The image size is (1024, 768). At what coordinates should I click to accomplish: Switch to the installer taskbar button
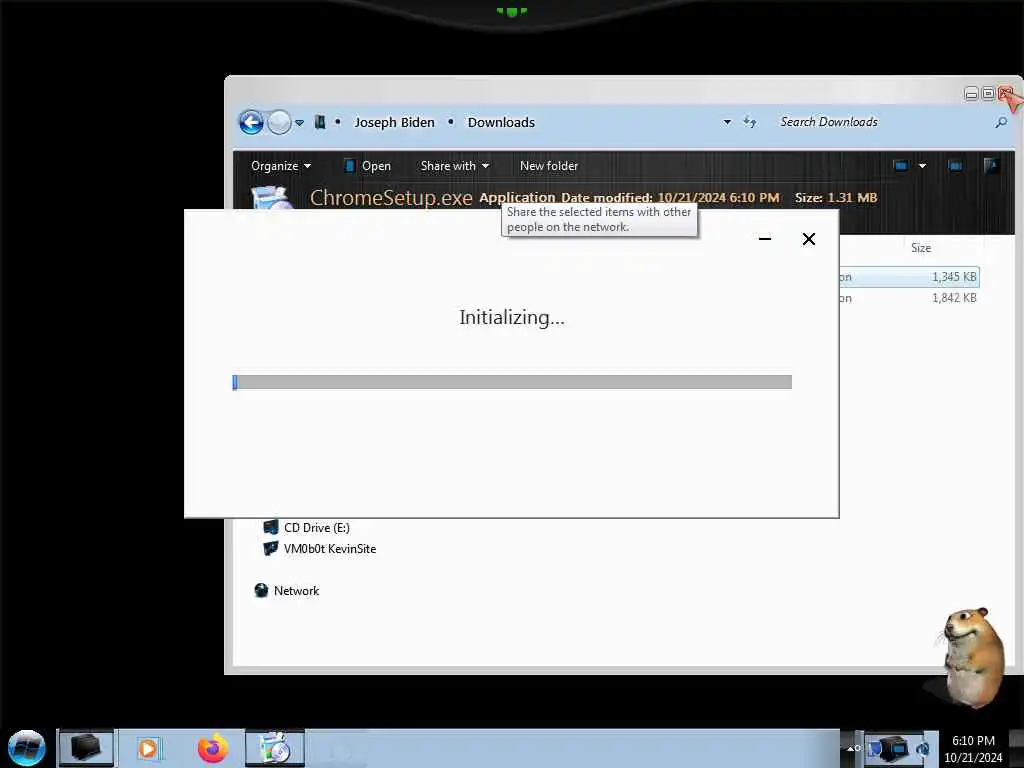(x=275, y=748)
